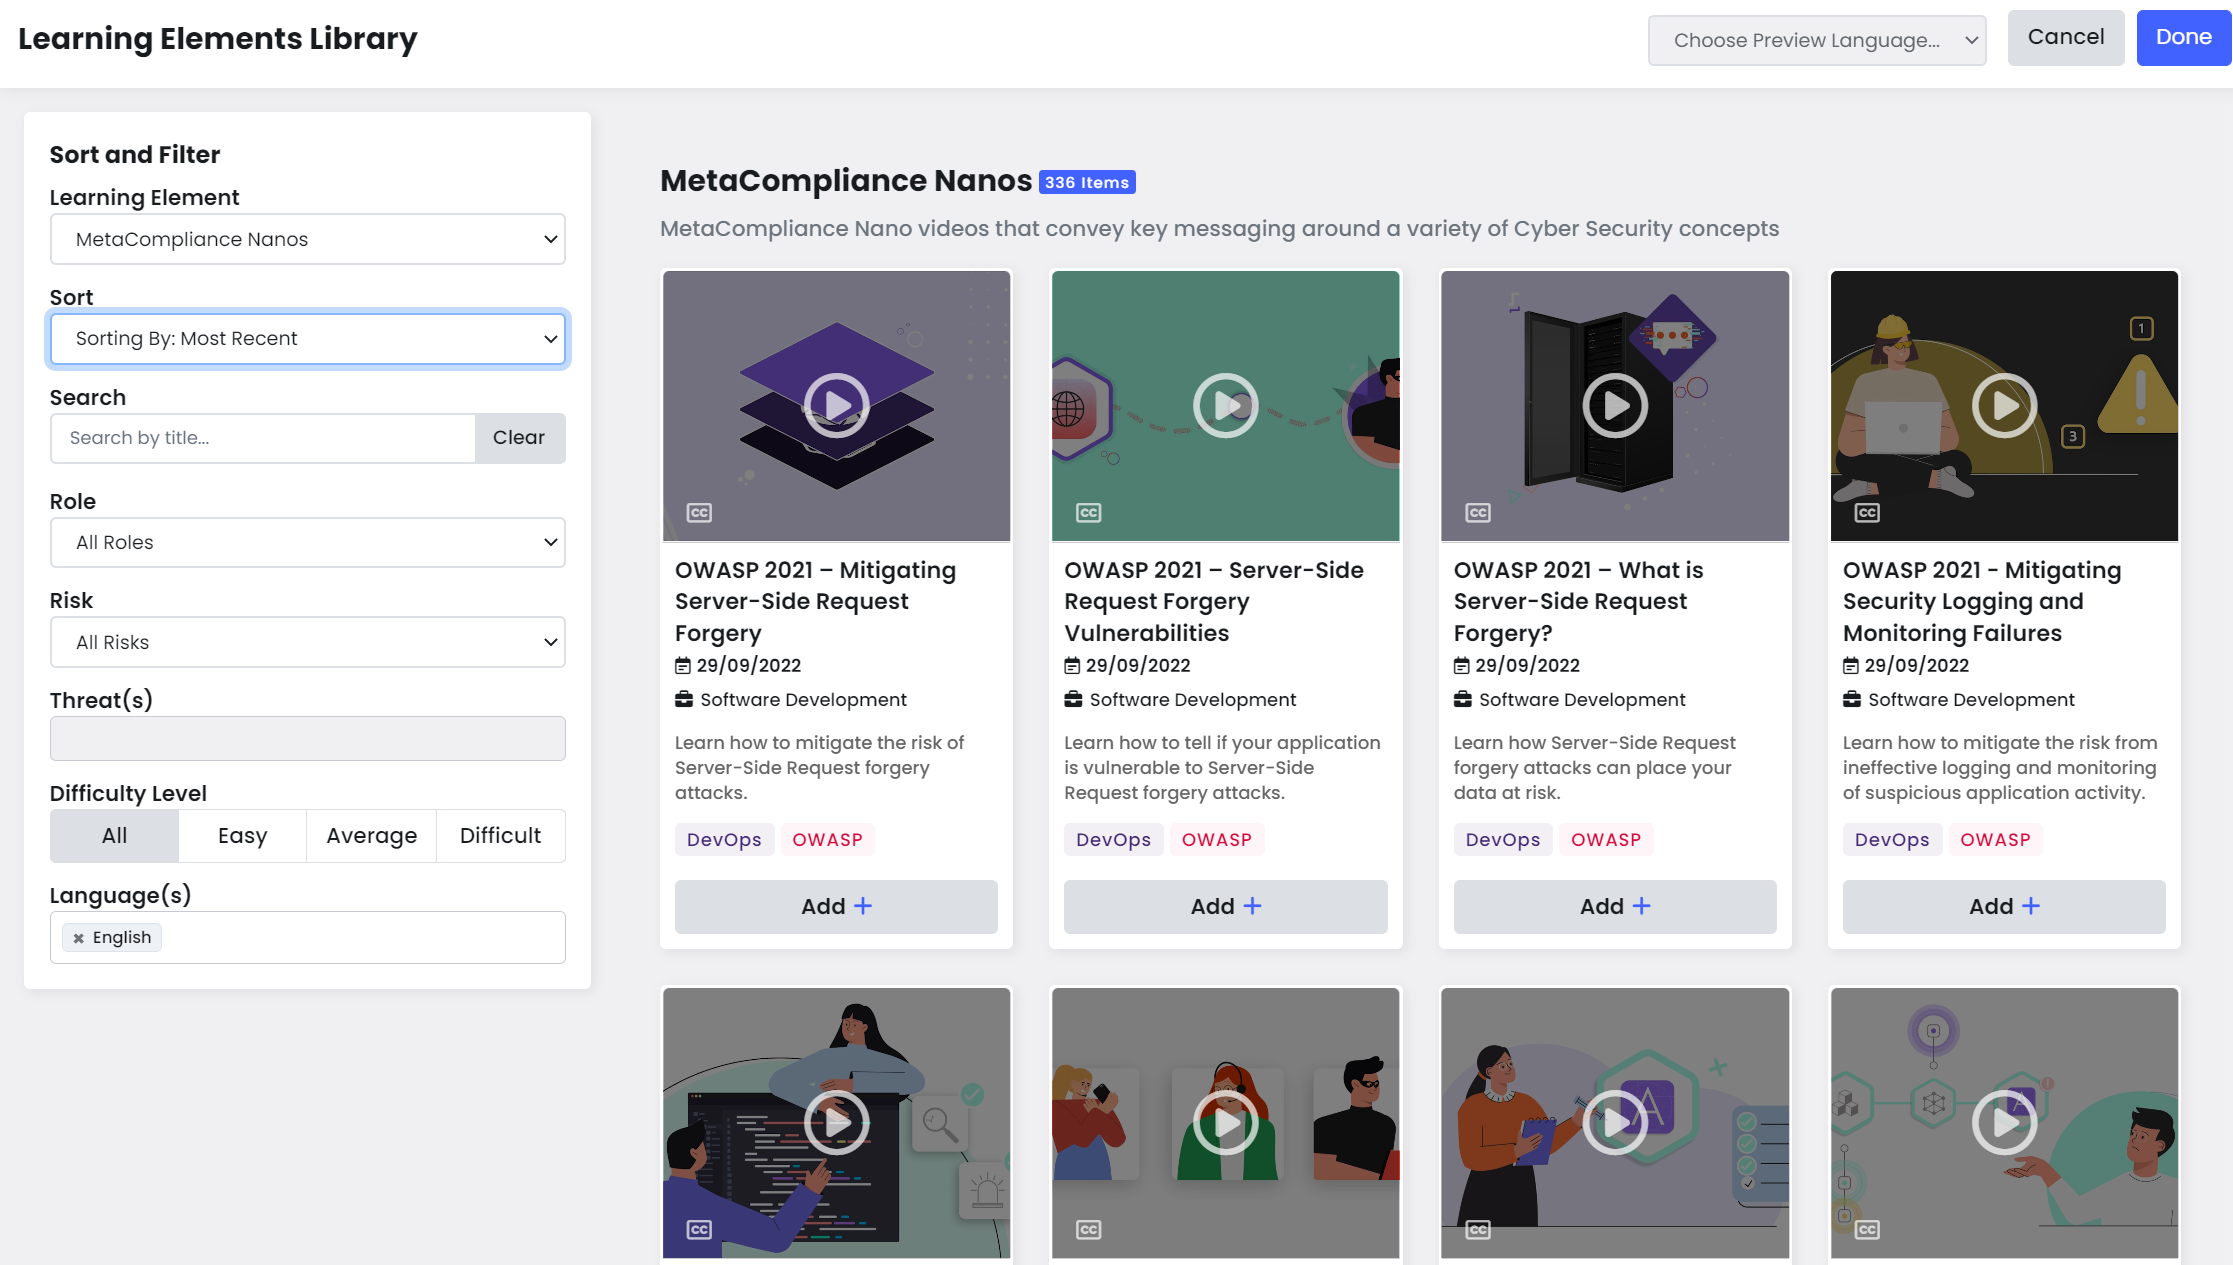Screen dimensions: 2233x1265
Task: Click CC icon on Security Logging and Monitoring thumbnail
Action: click(1867, 513)
